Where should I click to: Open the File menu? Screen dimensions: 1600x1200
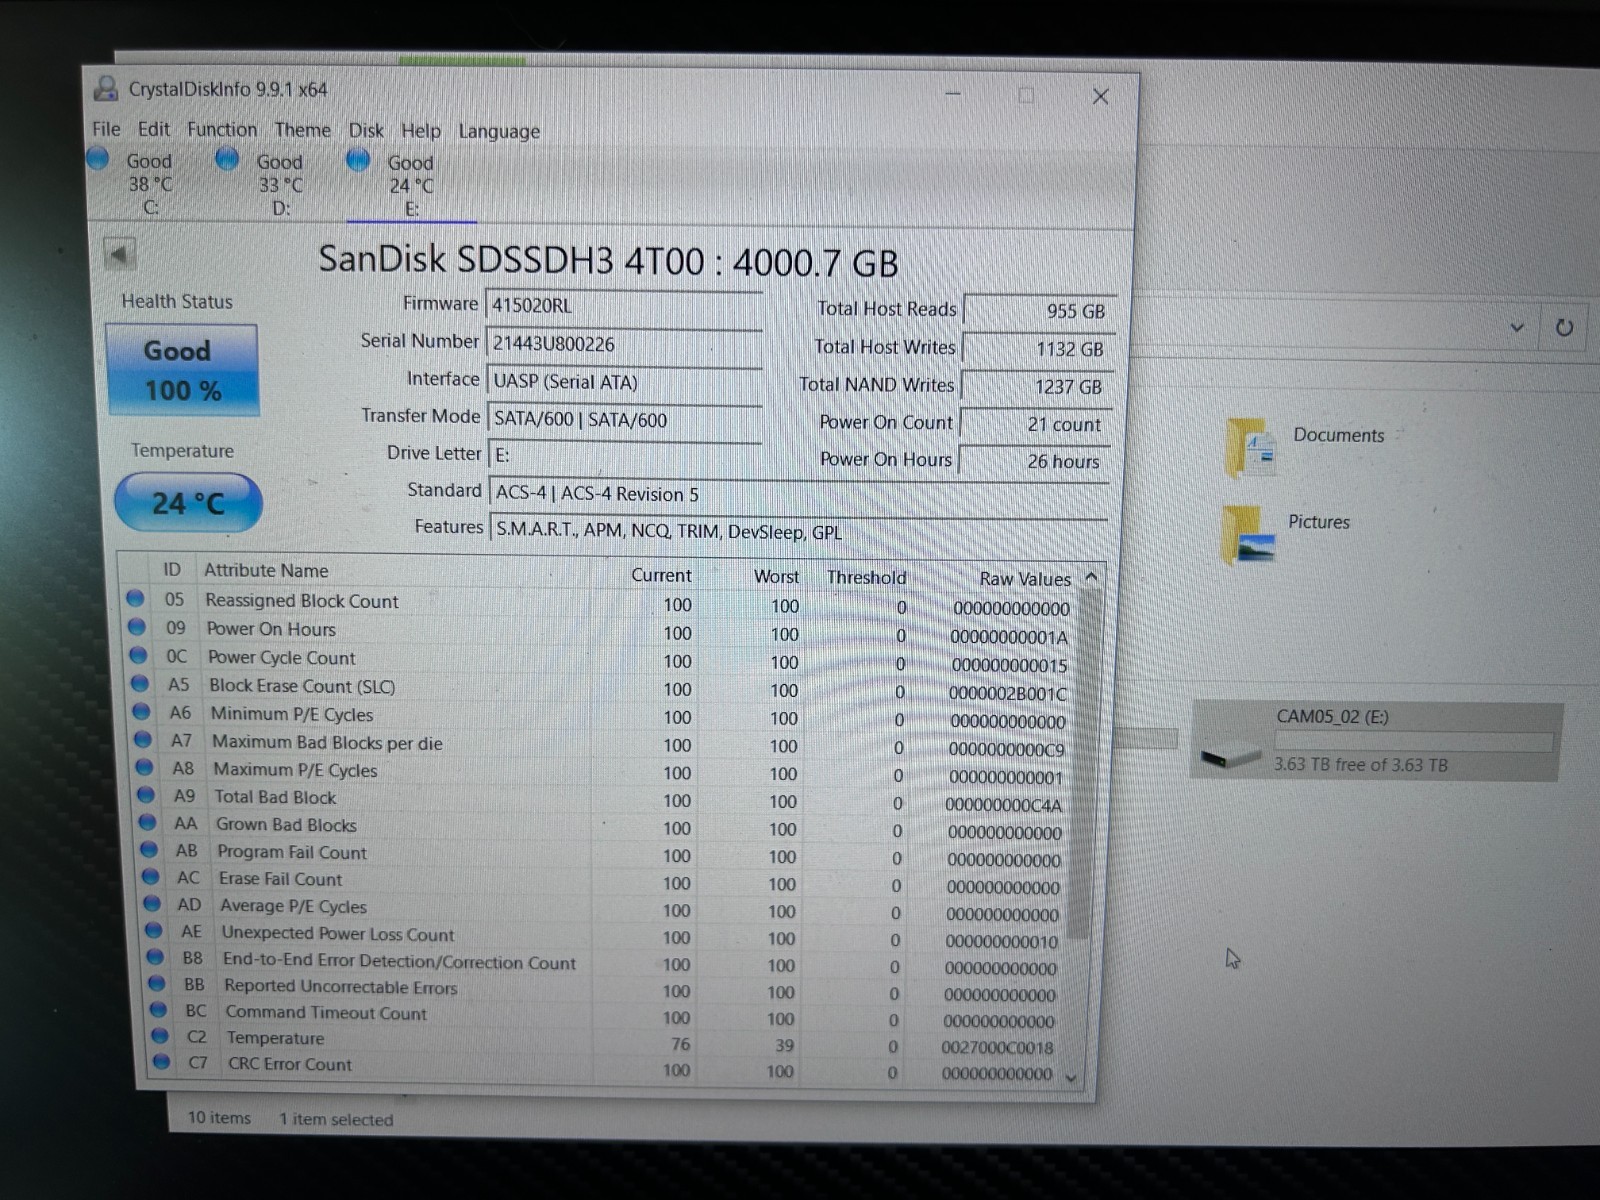[x=106, y=129]
